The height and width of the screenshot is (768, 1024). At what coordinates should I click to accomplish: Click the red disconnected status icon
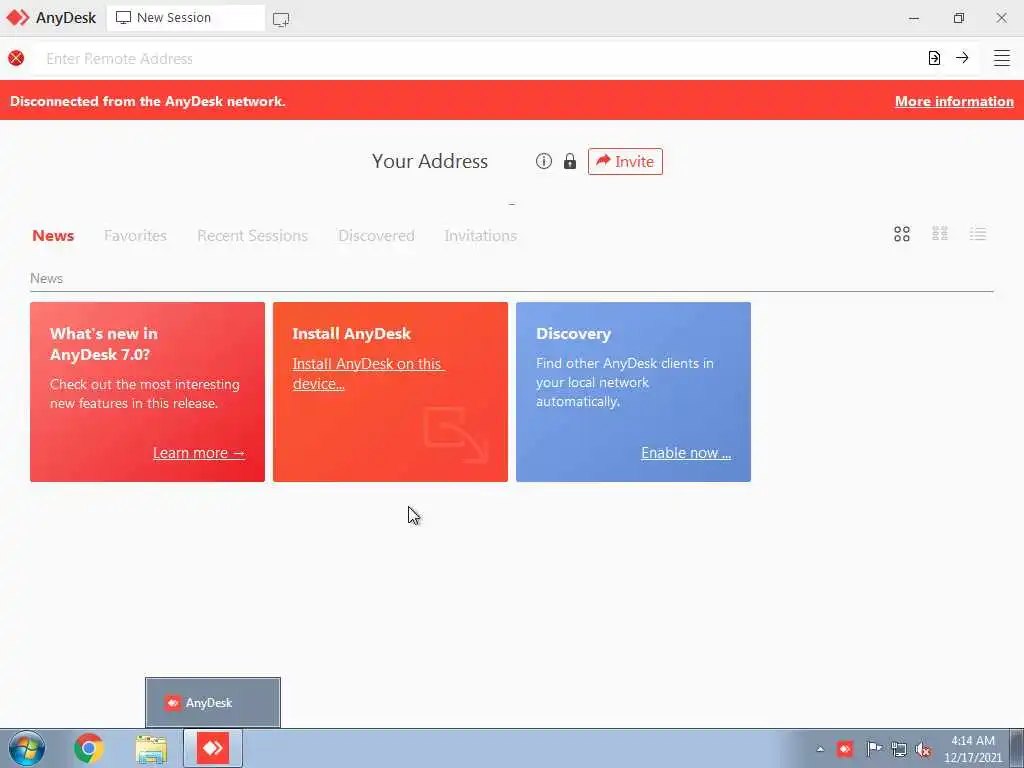16,58
